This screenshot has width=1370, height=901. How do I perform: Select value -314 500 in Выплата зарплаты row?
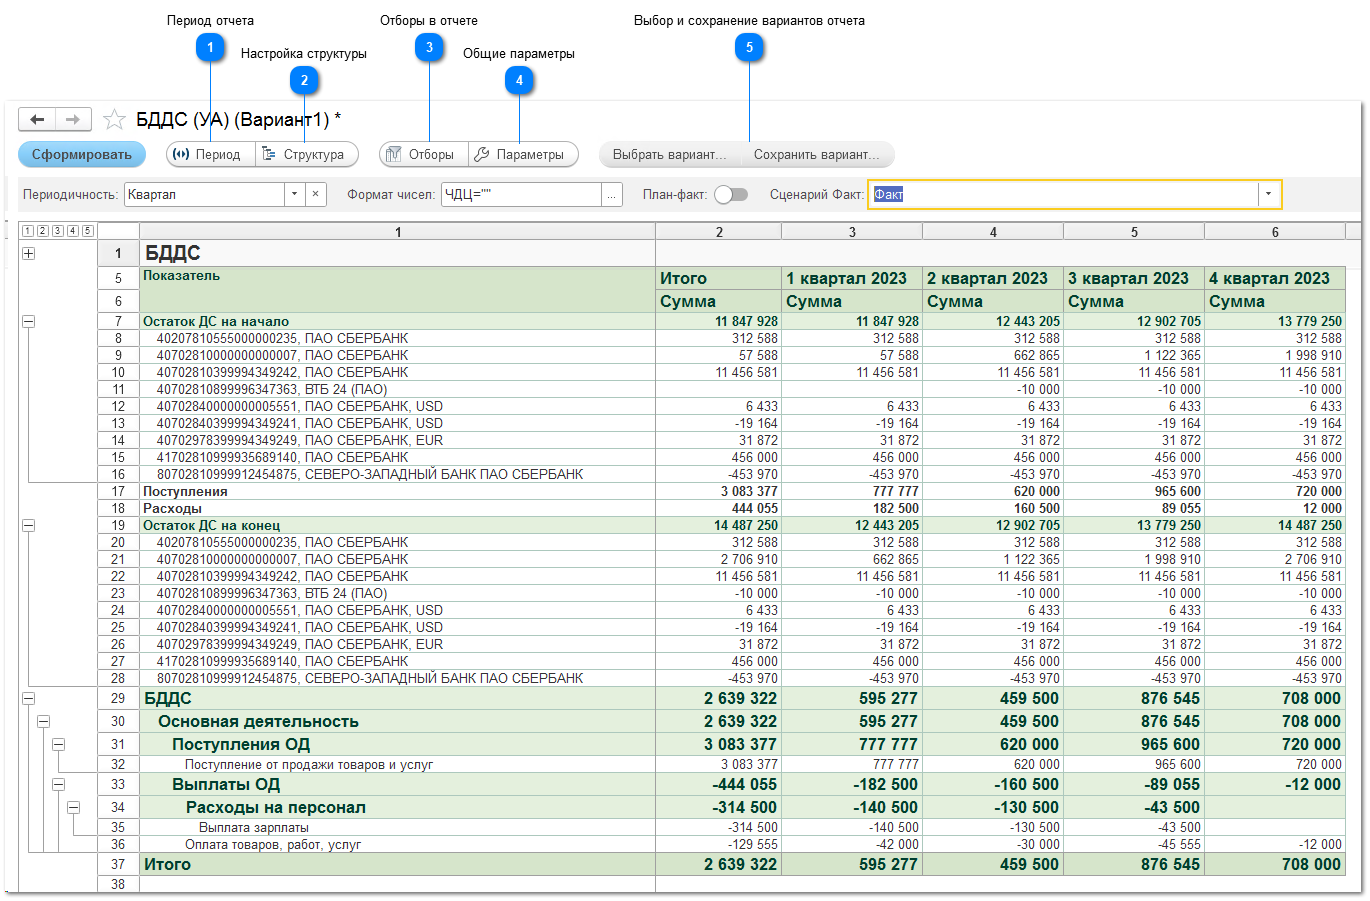(719, 827)
